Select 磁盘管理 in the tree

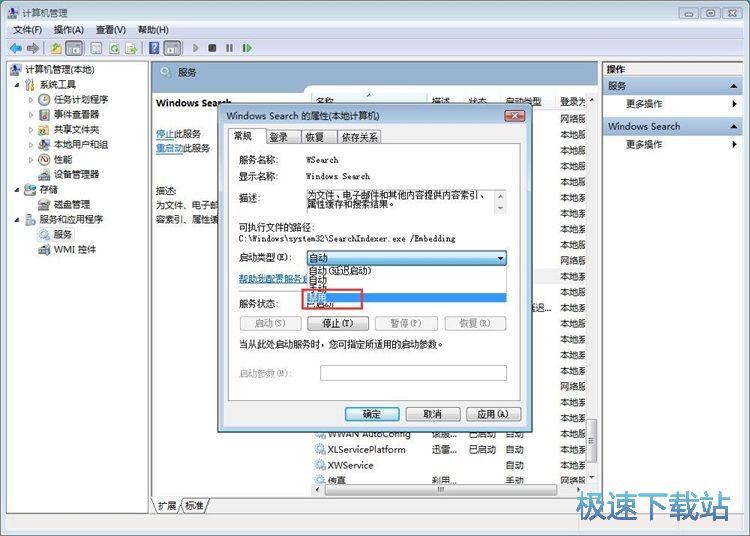(x=72, y=205)
